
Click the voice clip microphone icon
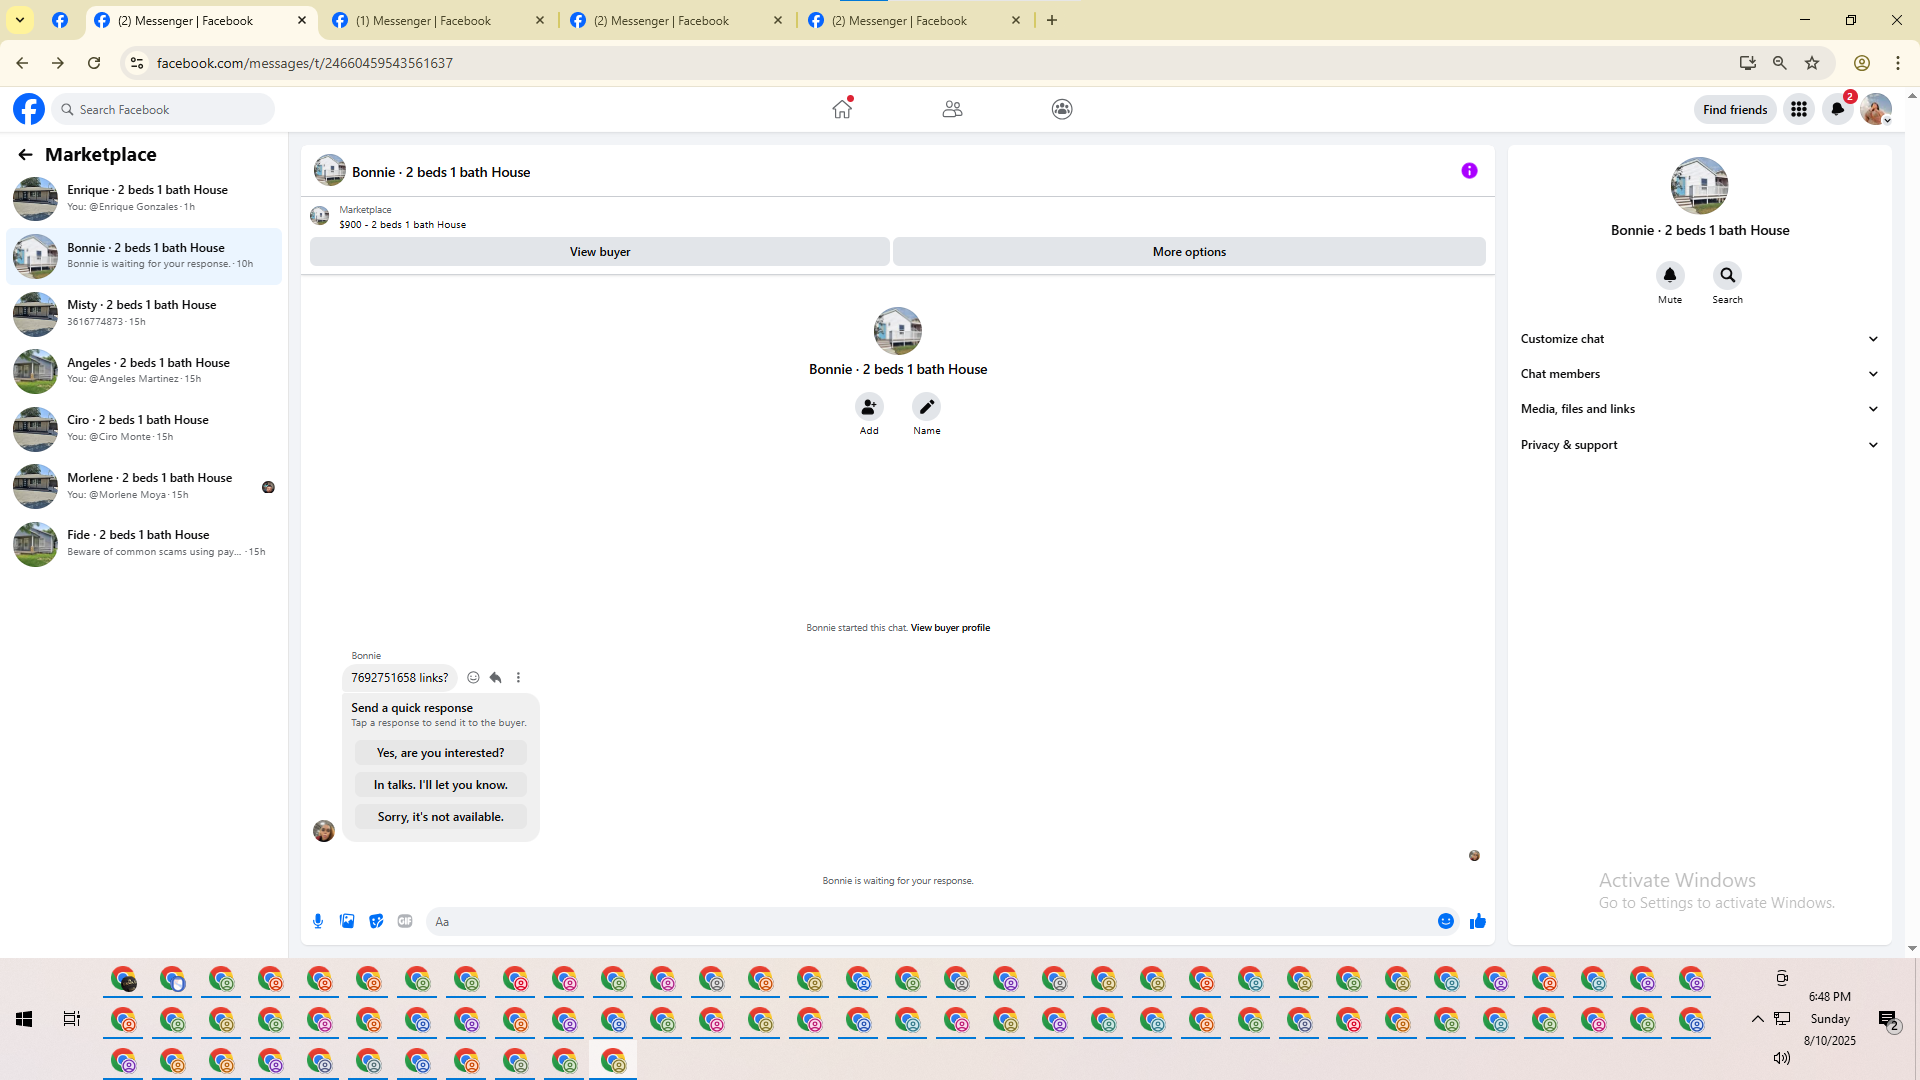(x=318, y=921)
